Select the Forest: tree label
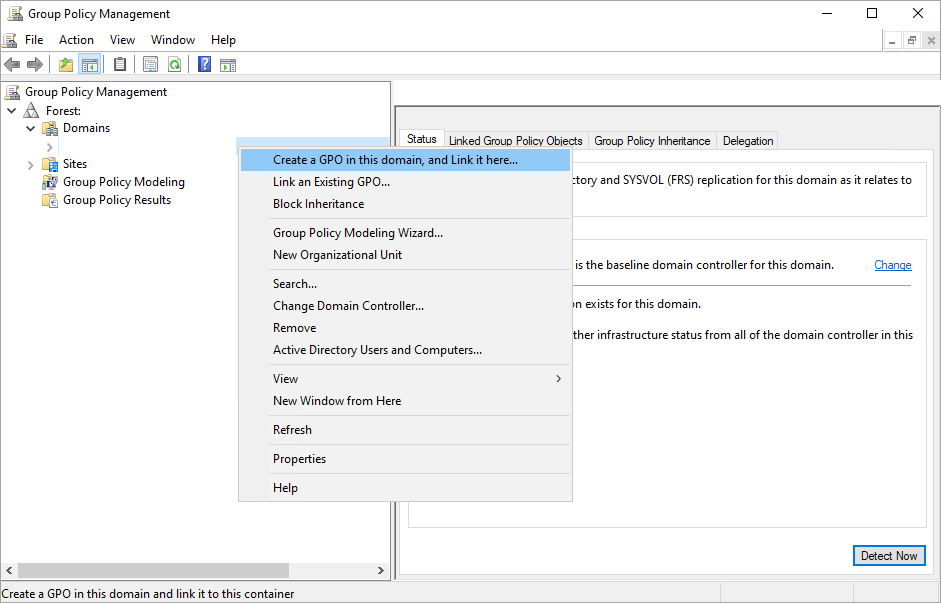This screenshot has height=603, width=941. click(x=63, y=110)
